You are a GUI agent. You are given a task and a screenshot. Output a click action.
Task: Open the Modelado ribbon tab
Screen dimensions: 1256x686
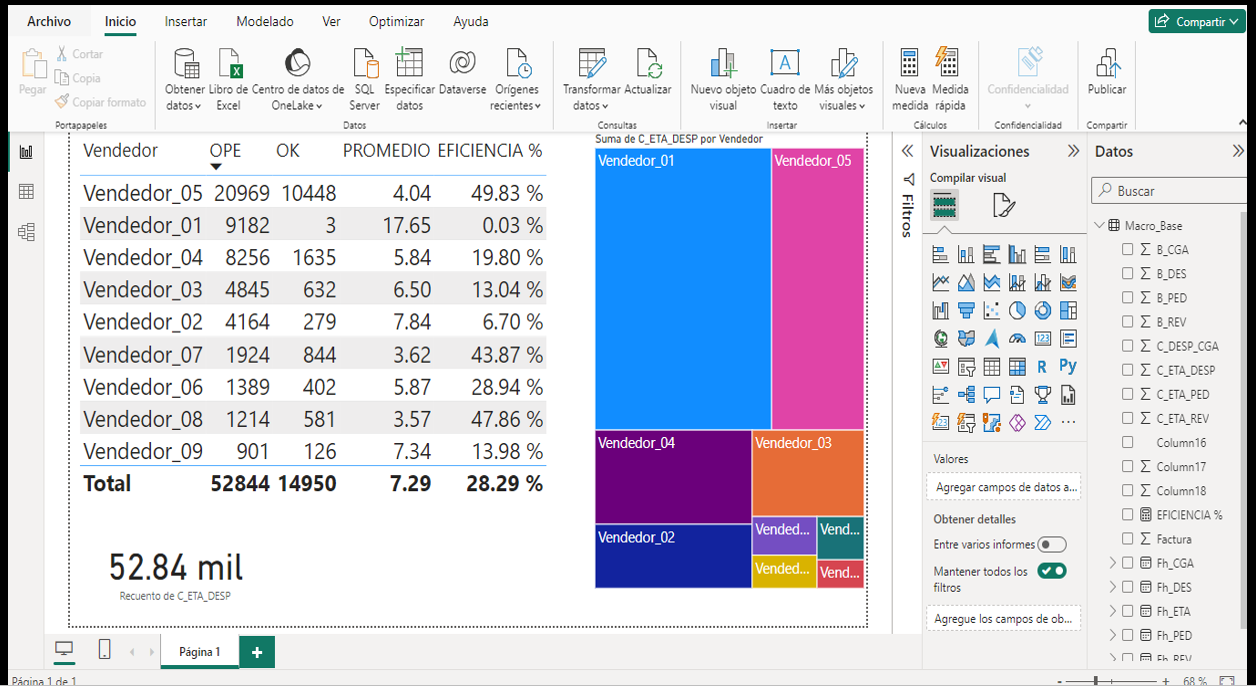pos(265,21)
